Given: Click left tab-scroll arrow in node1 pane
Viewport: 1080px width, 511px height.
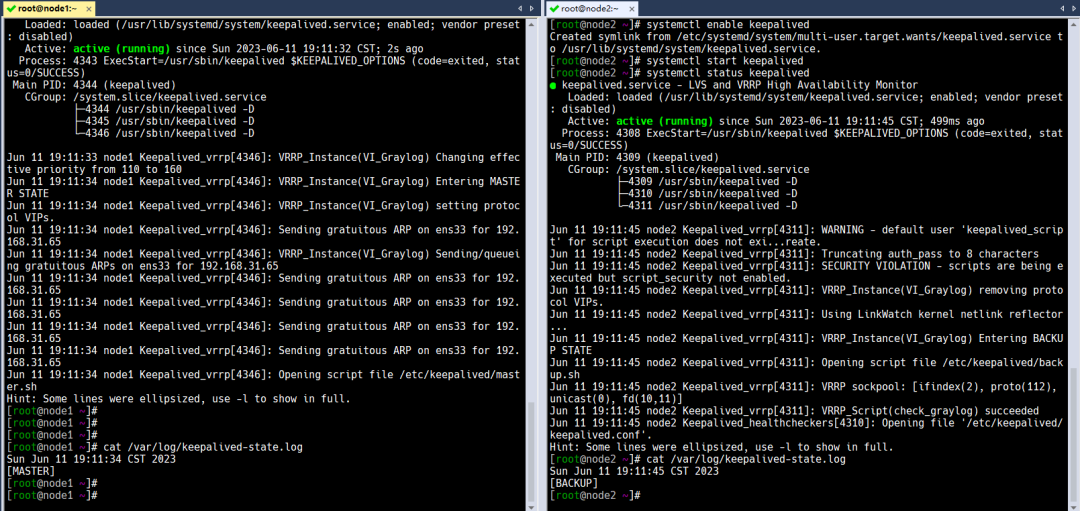Looking at the screenshot, I should point(520,8).
